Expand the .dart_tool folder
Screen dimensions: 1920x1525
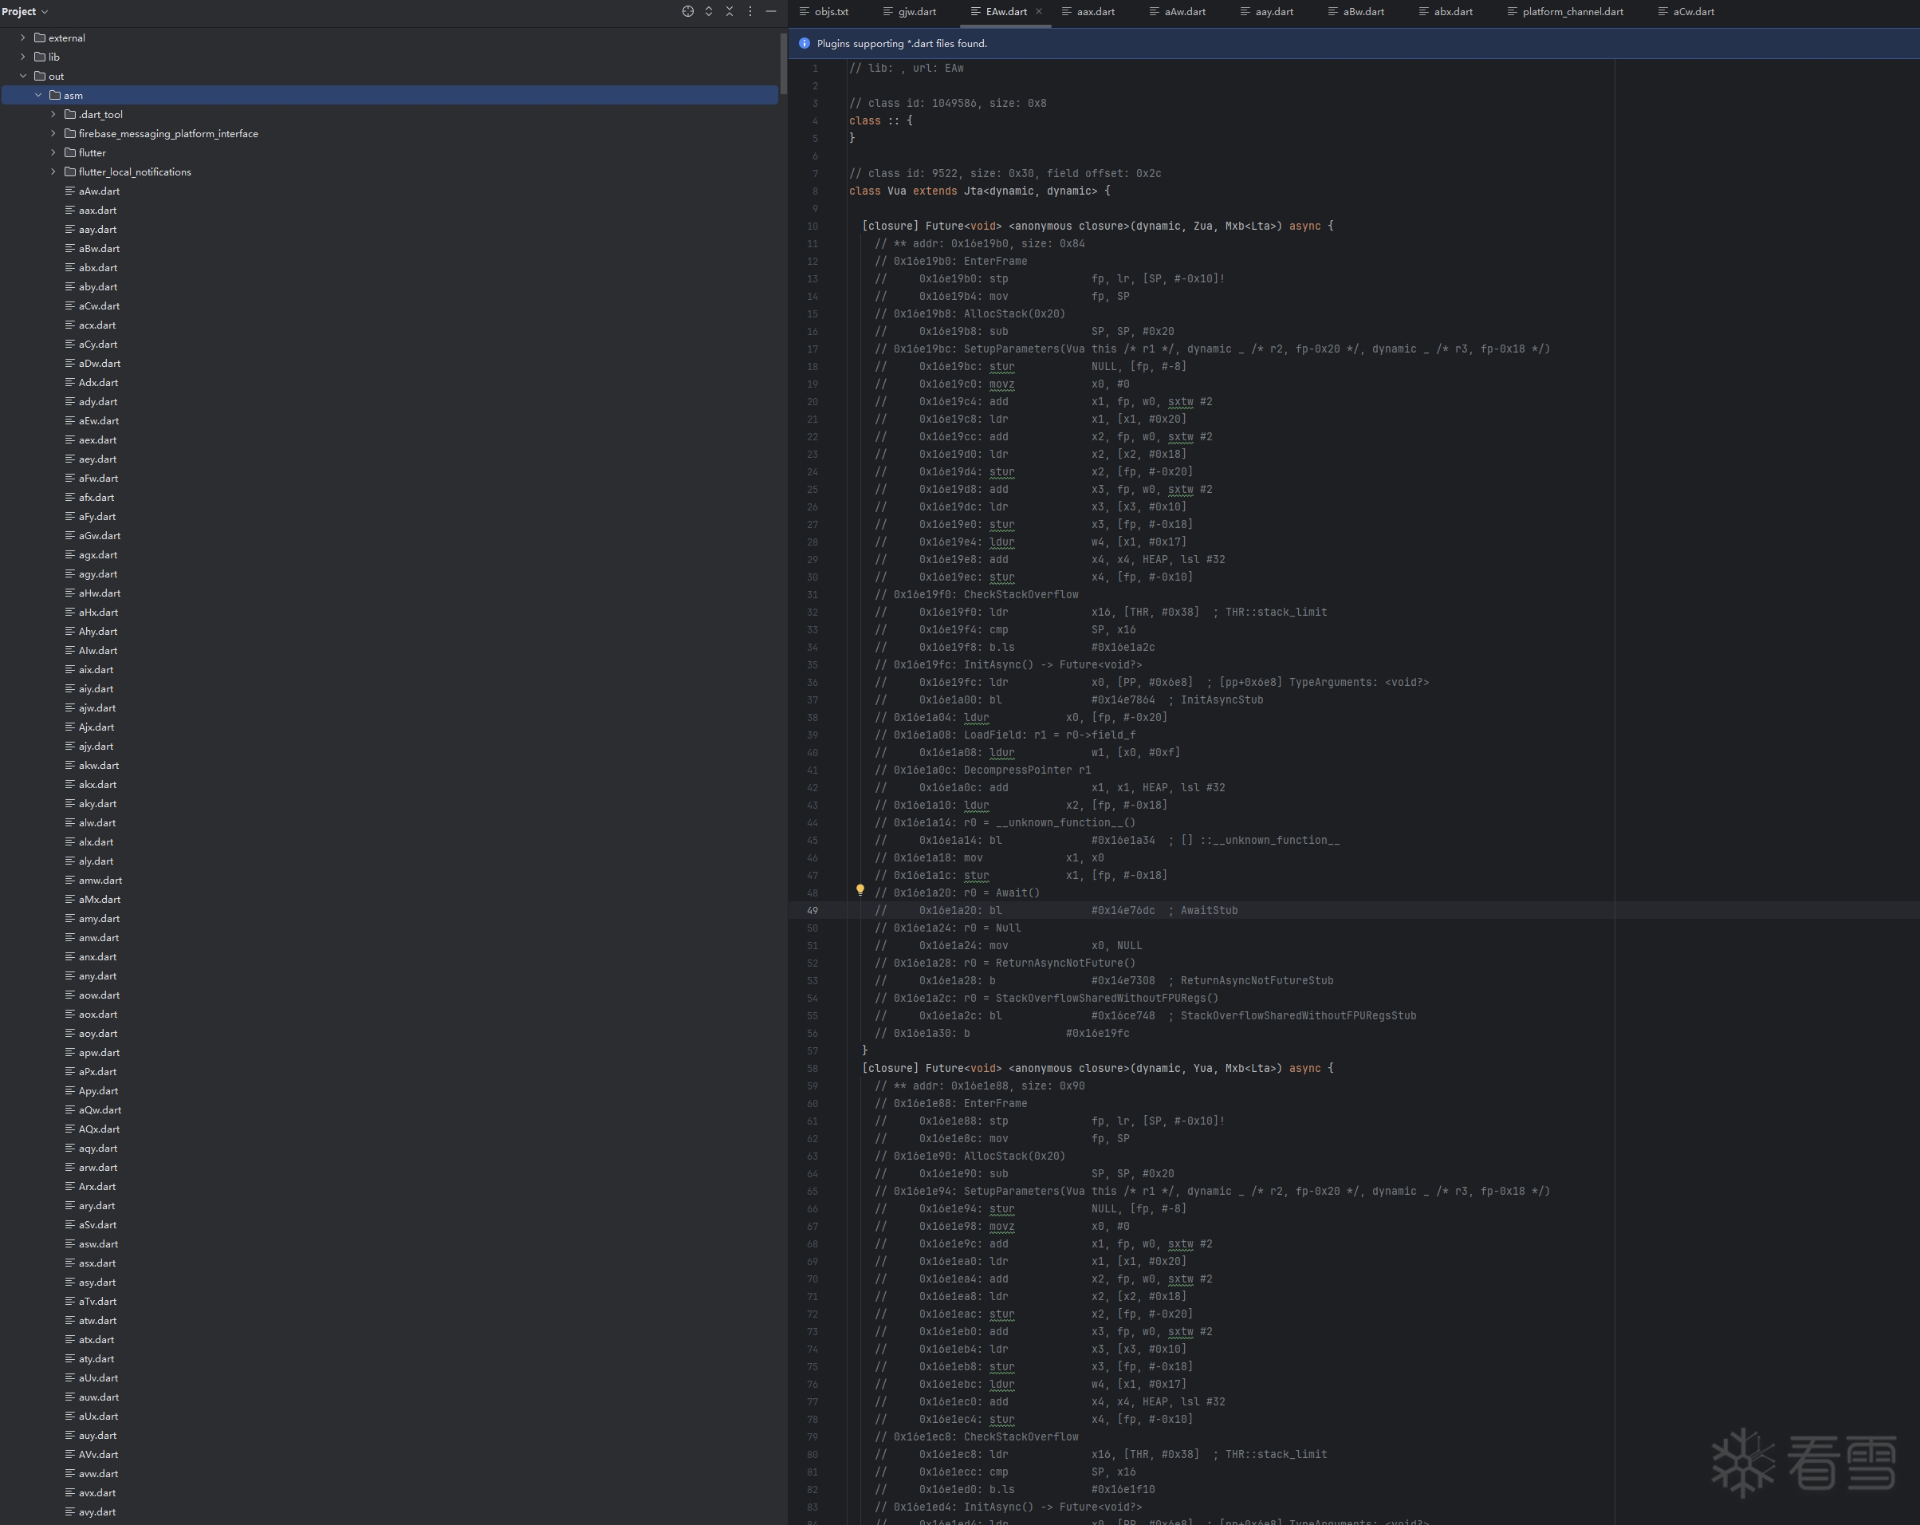53,115
